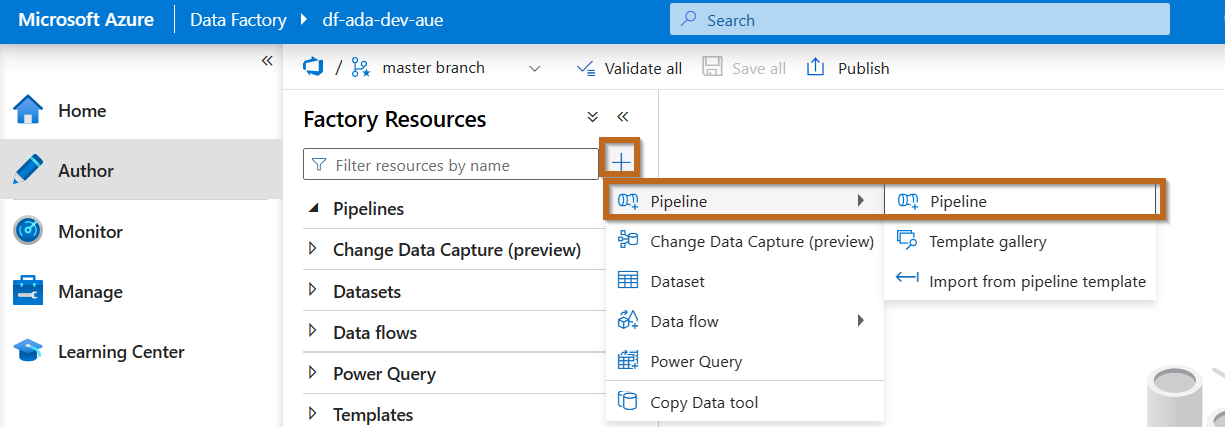The height and width of the screenshot is (427, 1225).
Task: Click the Learning Center graduation cap icon
Action: (28, 352)
